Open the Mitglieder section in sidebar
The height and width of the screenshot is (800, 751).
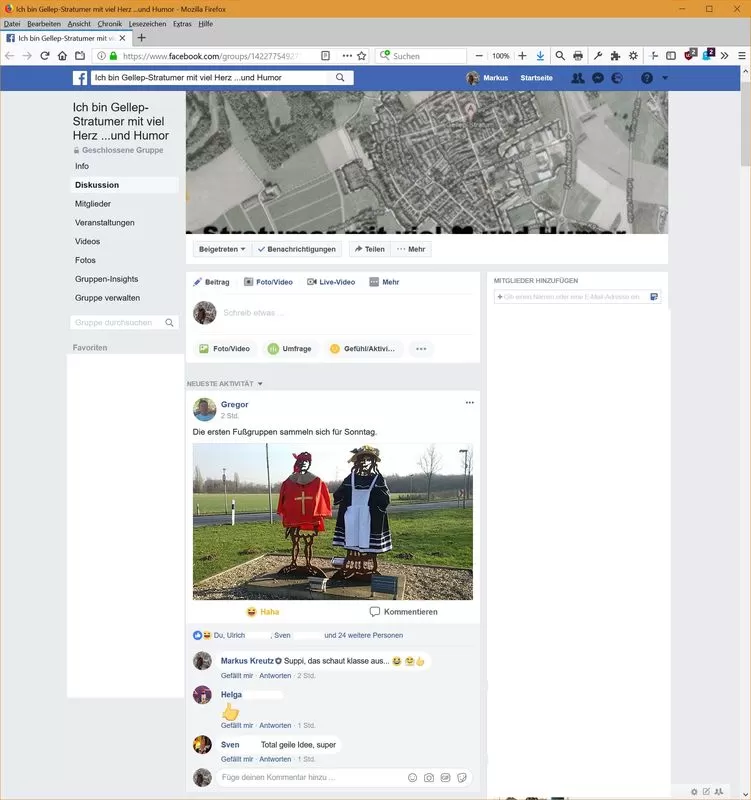click(93, 204)
